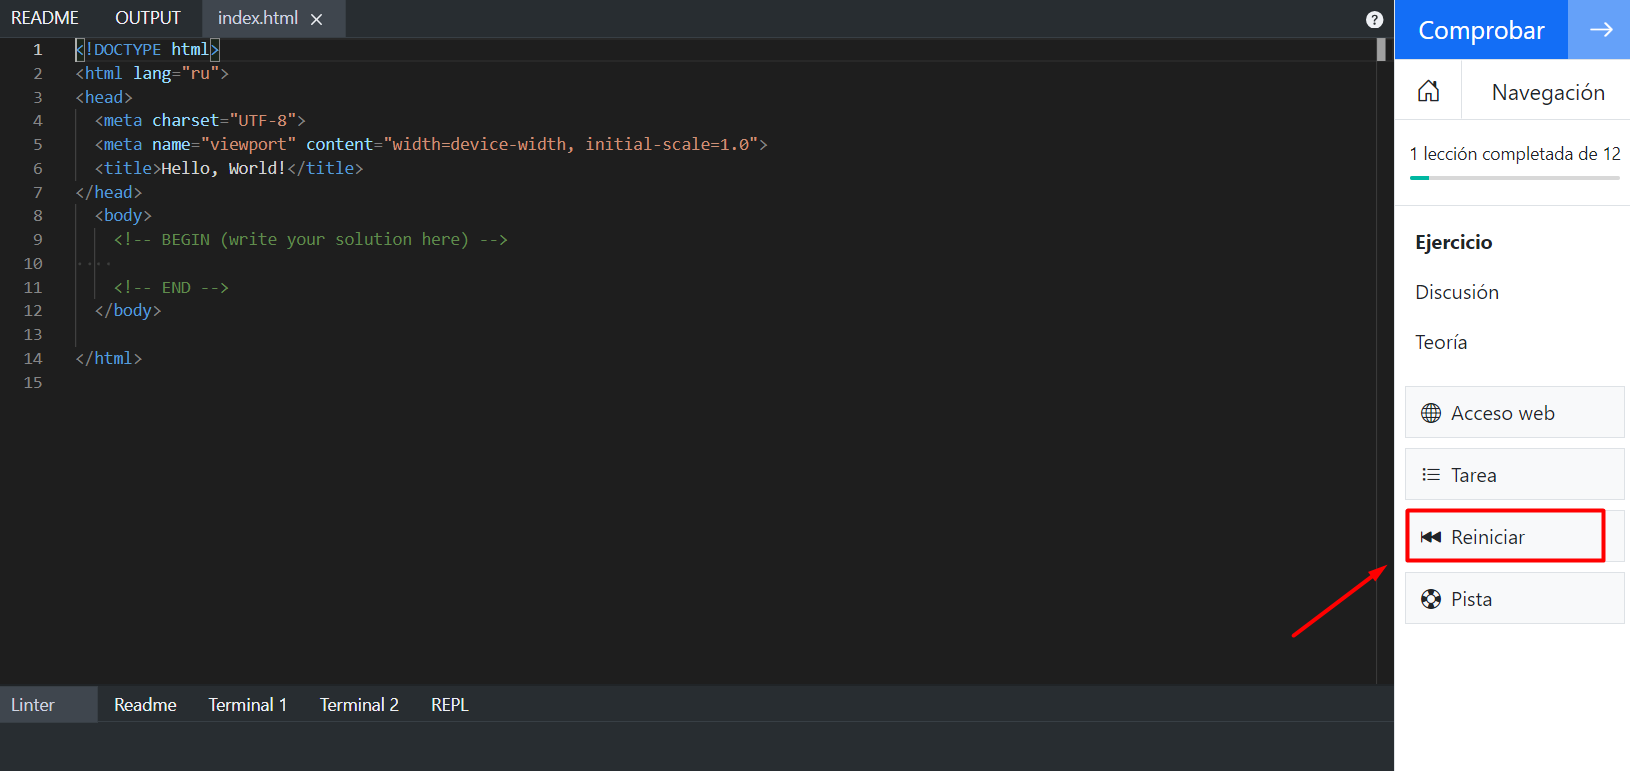The width and height of the screenshot is (1630, 771).
Task: Click the empty line 10 in editor
Action: (400, 263)
